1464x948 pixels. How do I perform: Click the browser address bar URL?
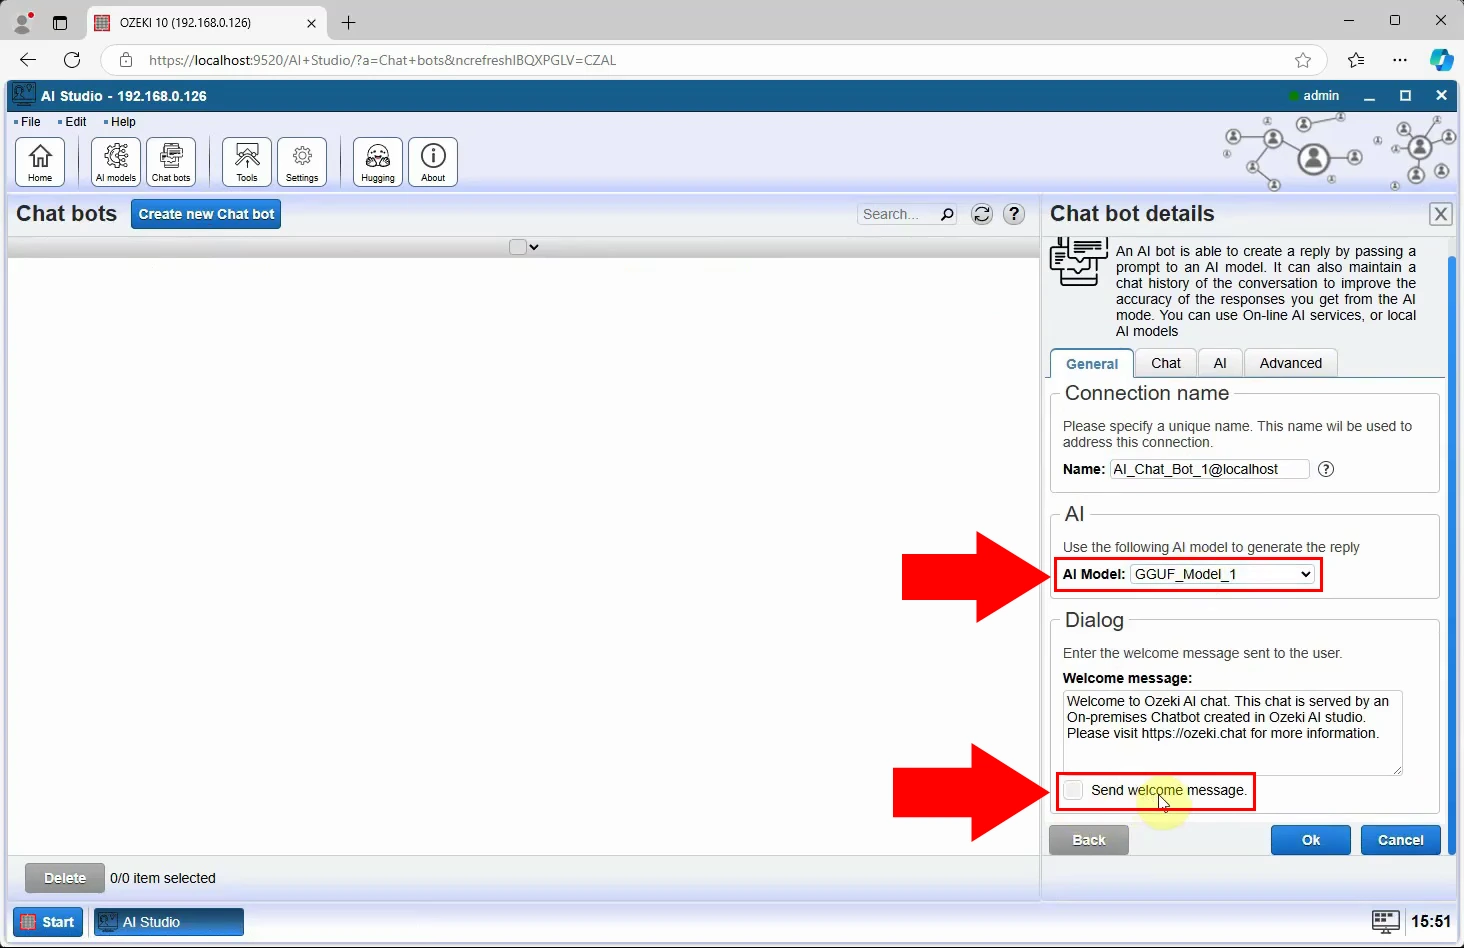tap(382, 60)
